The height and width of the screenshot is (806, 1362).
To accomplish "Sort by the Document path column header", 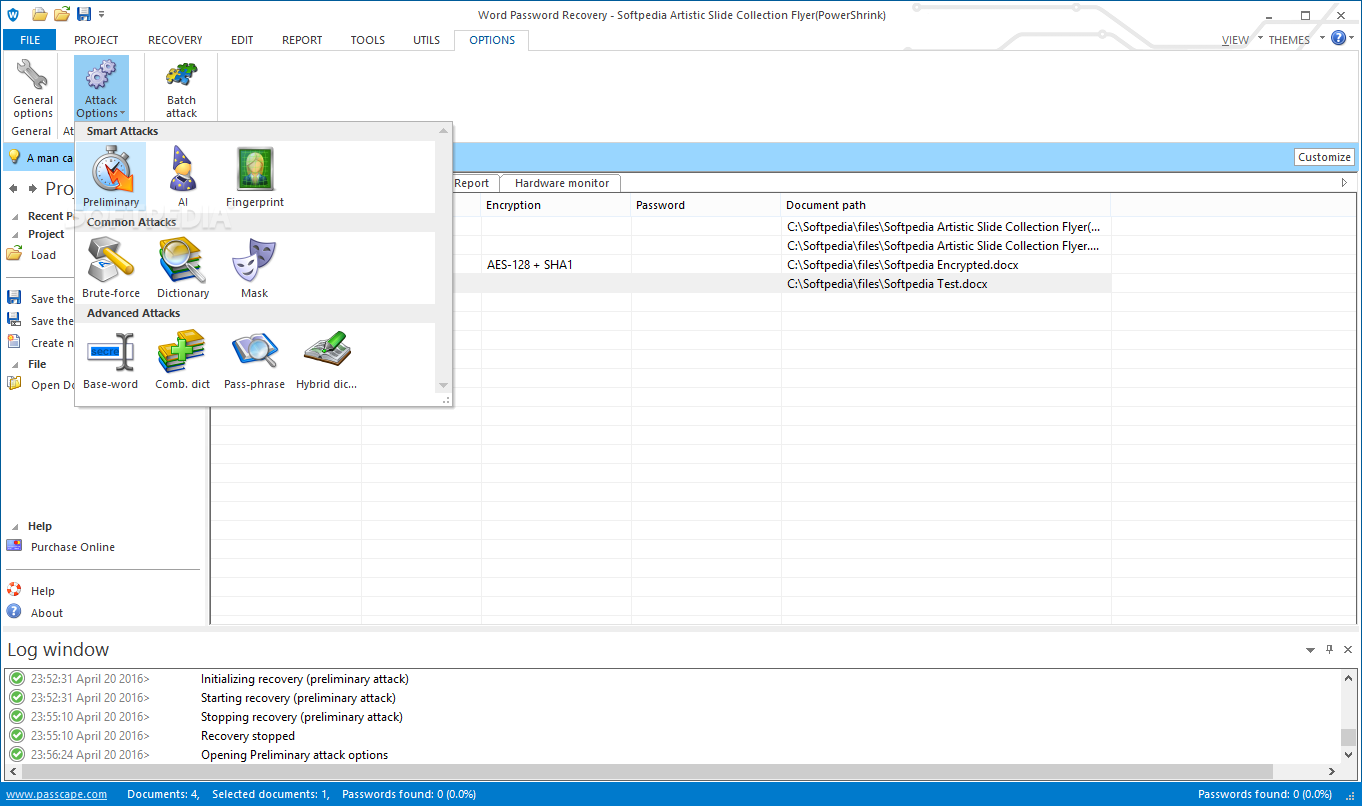I will 946,205.
